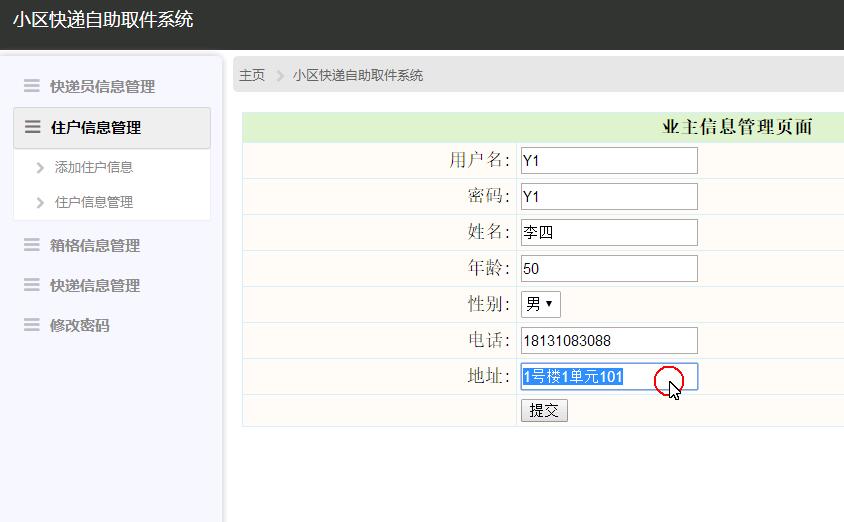The width and height of the screenshot is (844, 522).
Task: Click the 用户名 input field
Action: tap(608, 161)
